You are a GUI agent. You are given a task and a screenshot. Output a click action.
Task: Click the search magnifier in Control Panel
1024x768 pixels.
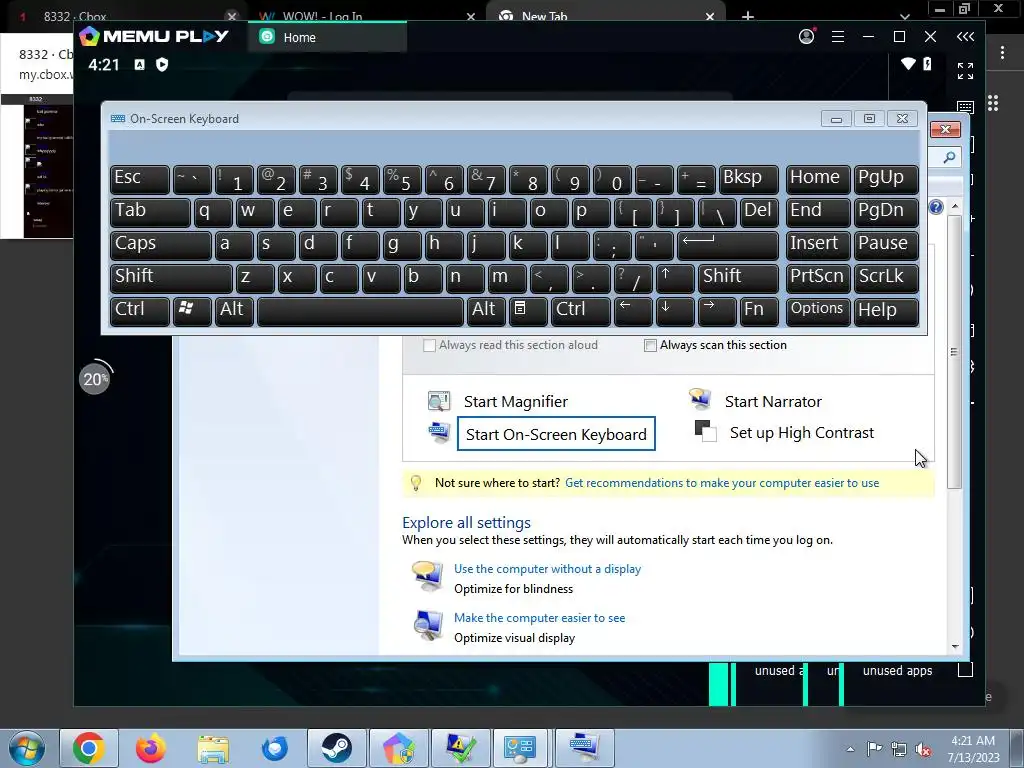[x=949, y=157]
